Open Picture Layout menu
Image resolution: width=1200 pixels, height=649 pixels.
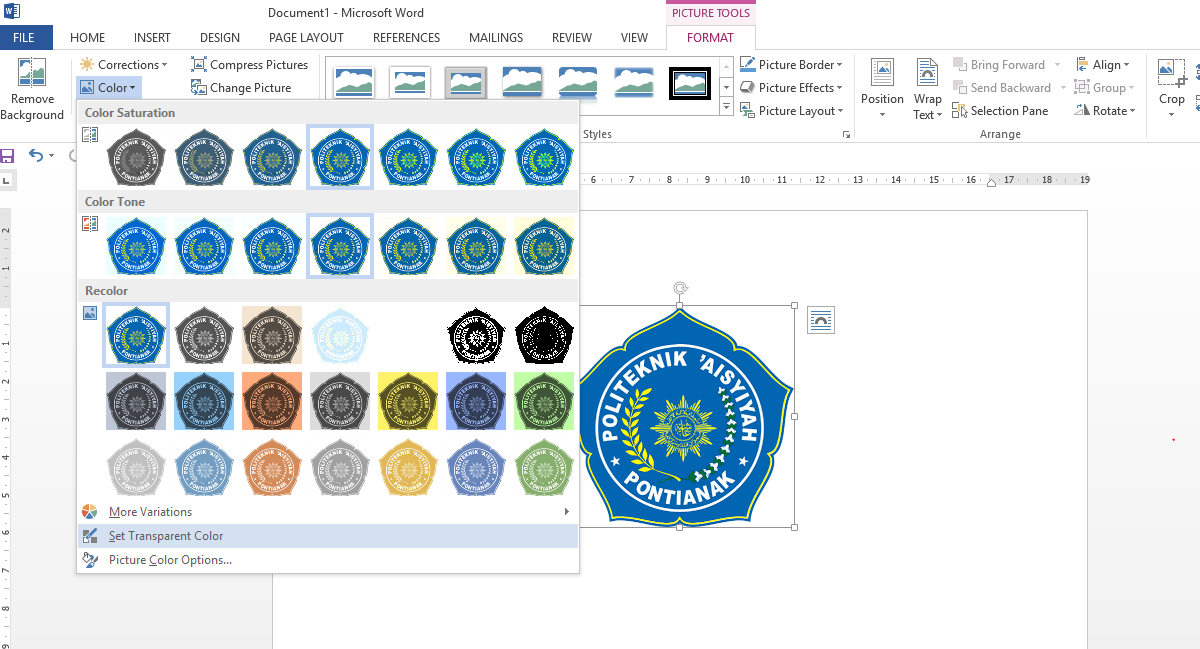(x=791, y=111)
